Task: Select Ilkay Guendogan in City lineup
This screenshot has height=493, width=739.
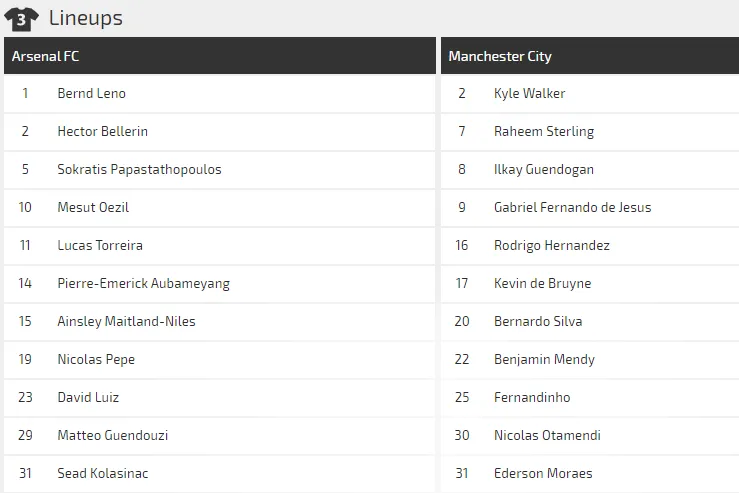Action: pos(543,169)
